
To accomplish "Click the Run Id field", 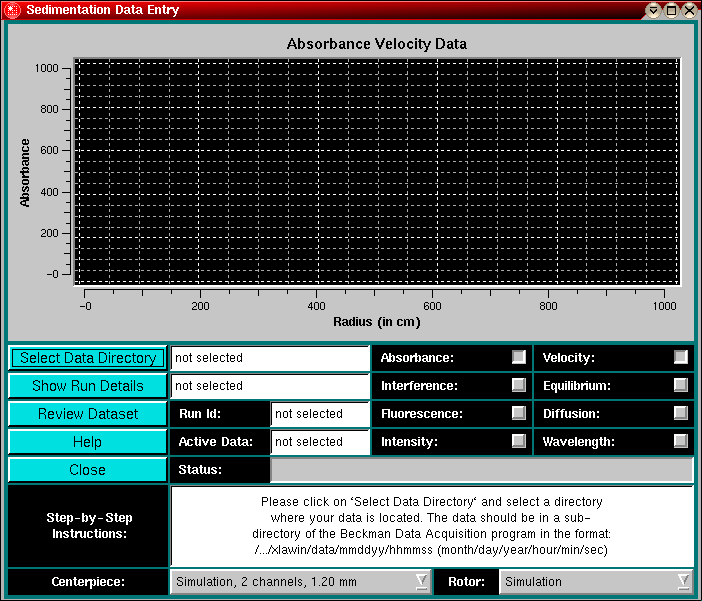I will coord(320,414).
